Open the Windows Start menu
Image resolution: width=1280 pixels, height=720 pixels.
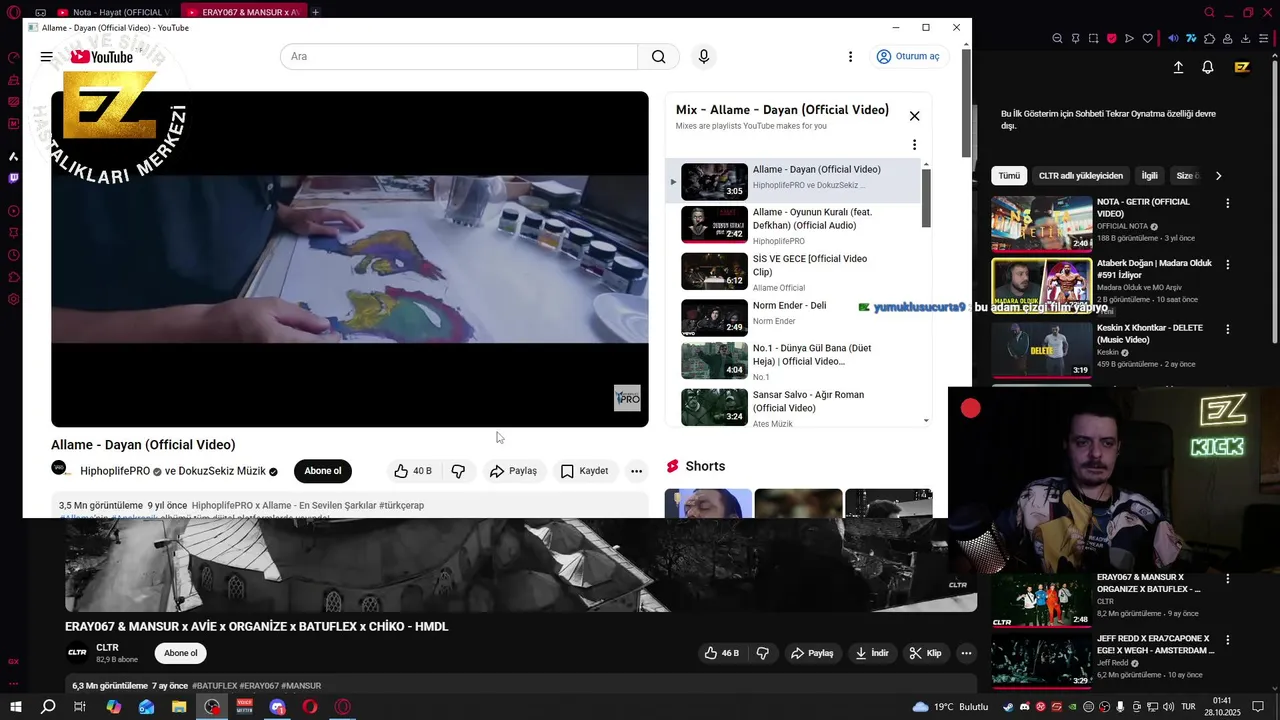[x=16, y=707]
